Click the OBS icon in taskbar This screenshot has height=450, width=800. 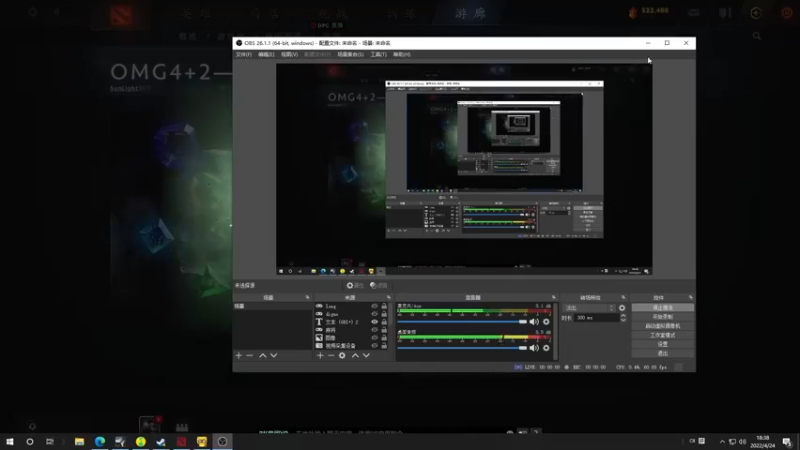pyautogui.click(x=222, y=441)
